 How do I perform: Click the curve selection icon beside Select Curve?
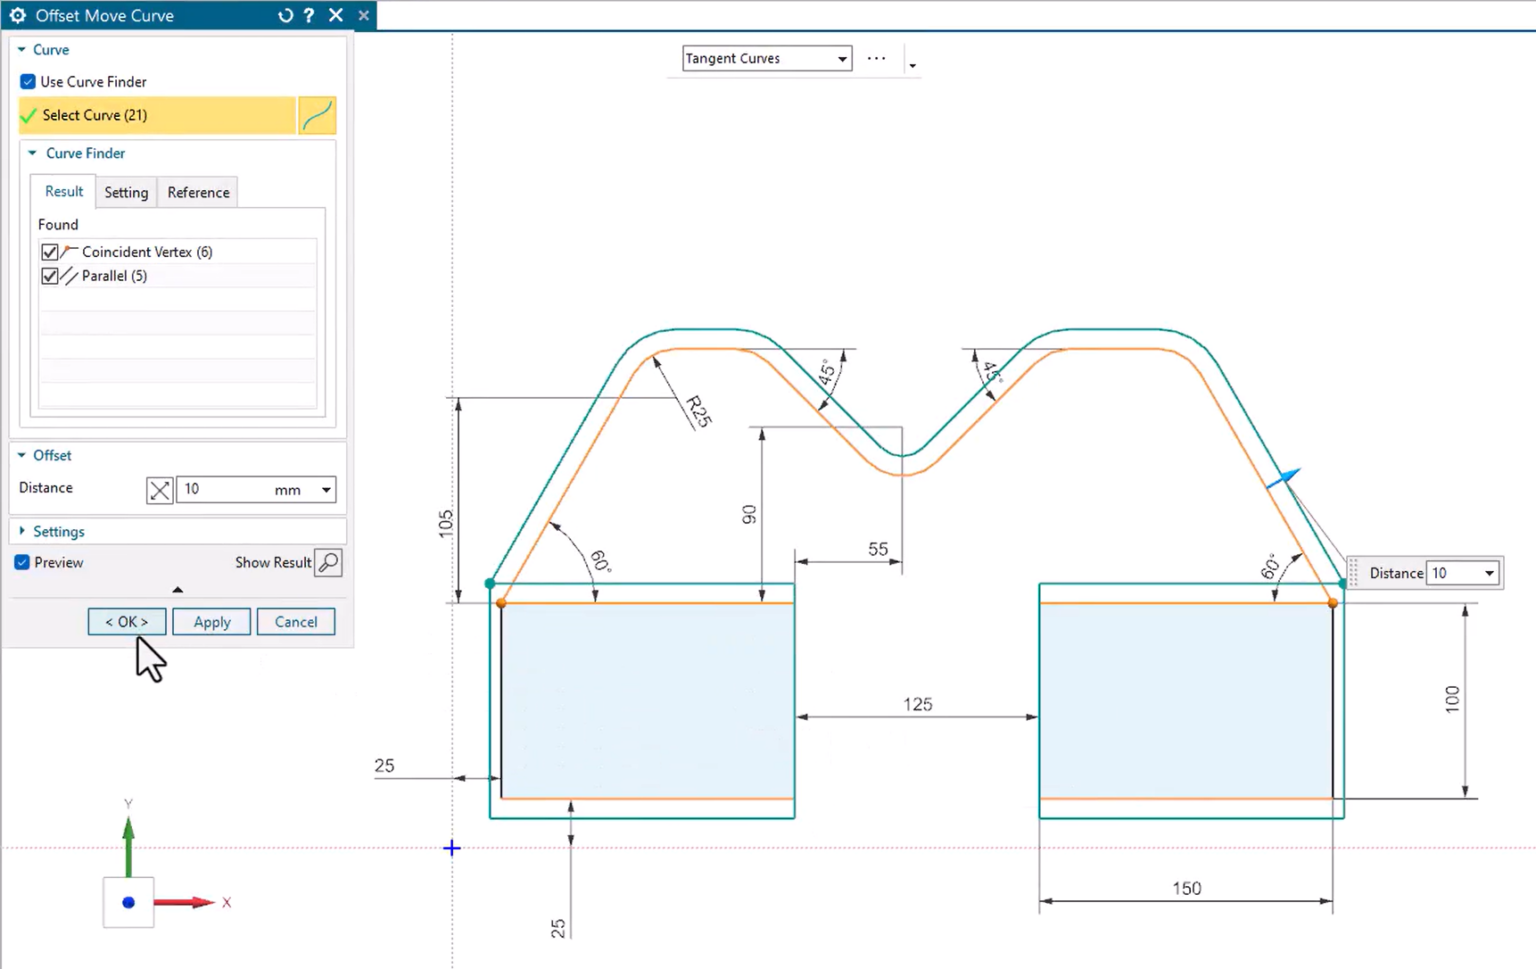tap(317, 115)
